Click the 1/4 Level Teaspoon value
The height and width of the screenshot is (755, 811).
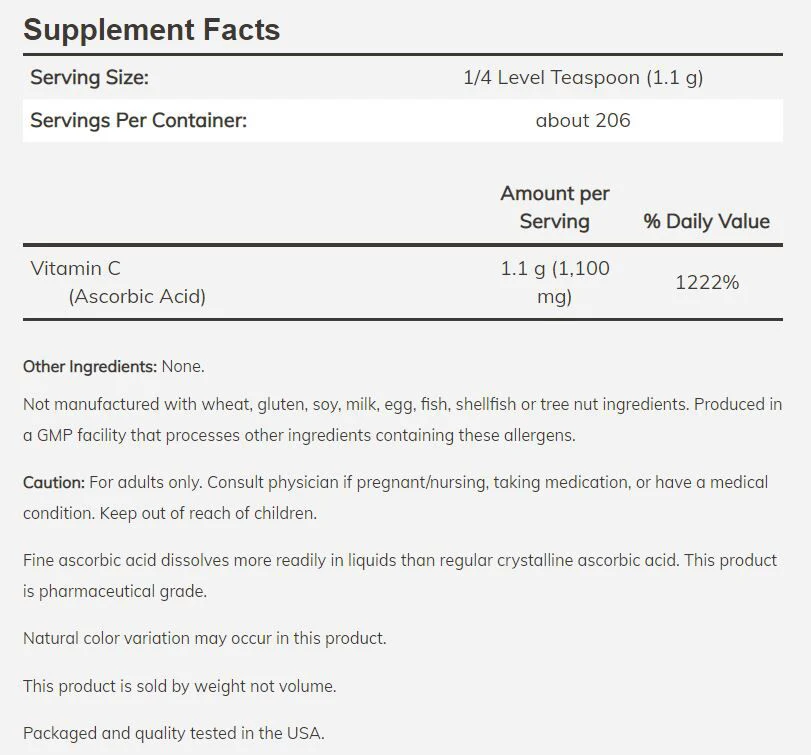coord(583,78)
